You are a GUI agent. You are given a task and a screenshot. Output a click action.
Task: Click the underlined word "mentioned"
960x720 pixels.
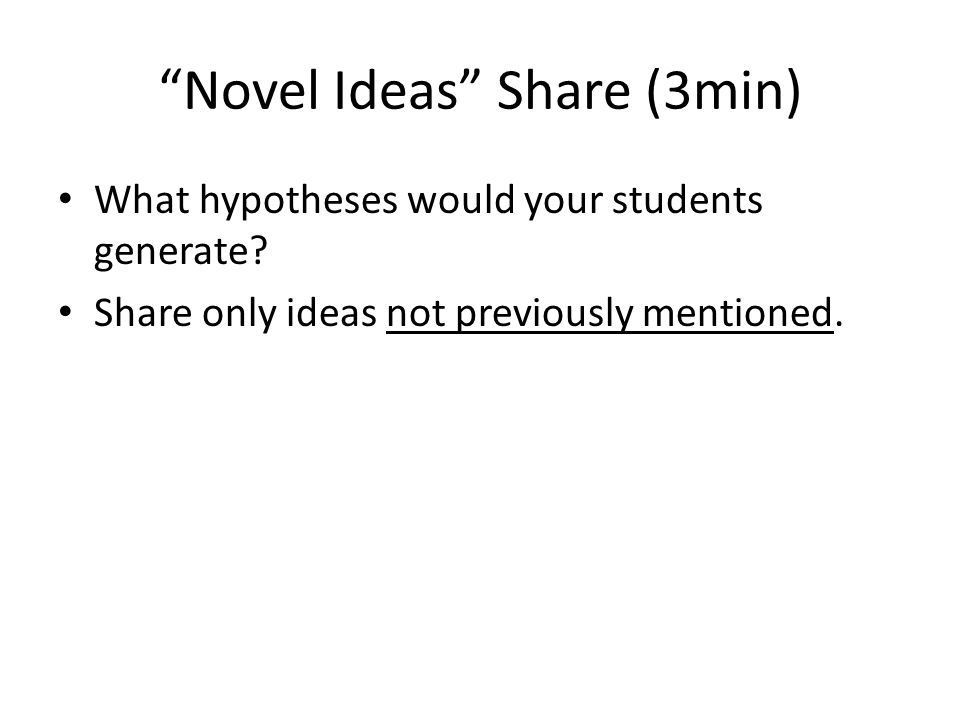click(738, 313)
